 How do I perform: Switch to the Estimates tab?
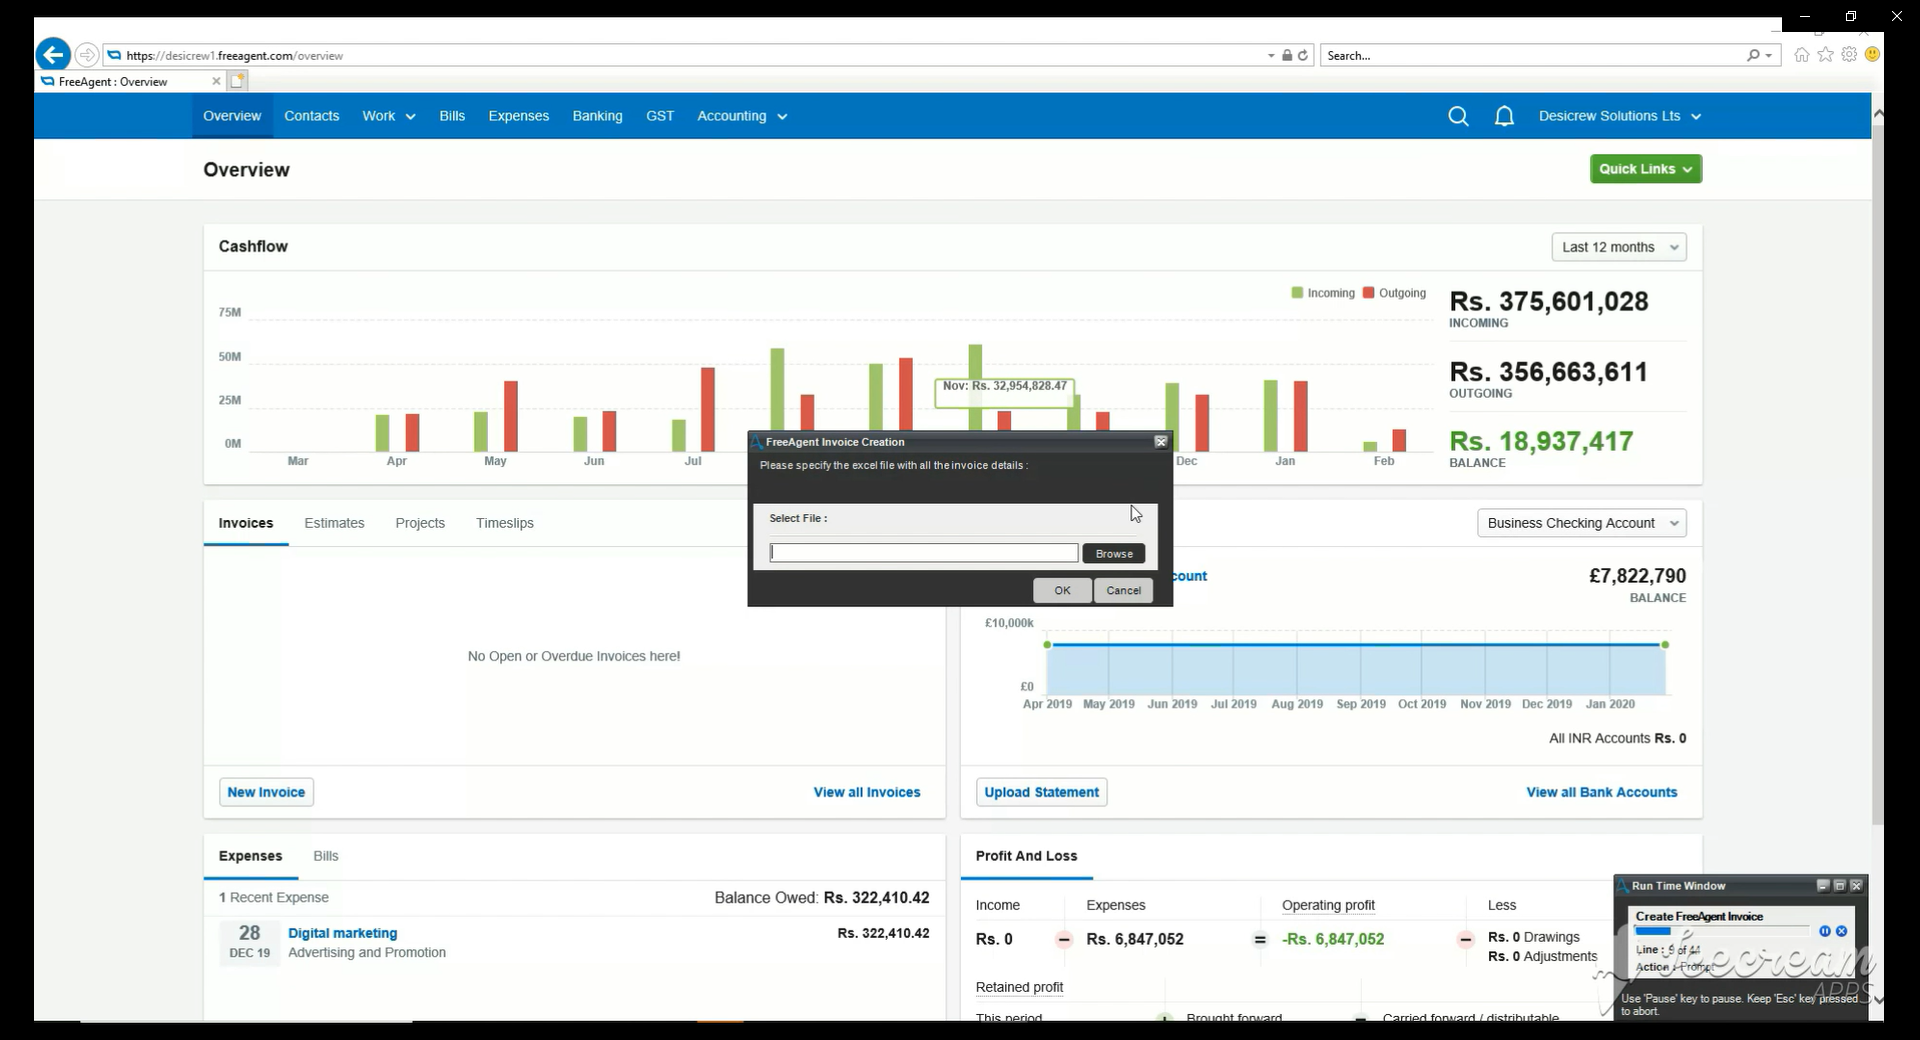coord(334,523)
